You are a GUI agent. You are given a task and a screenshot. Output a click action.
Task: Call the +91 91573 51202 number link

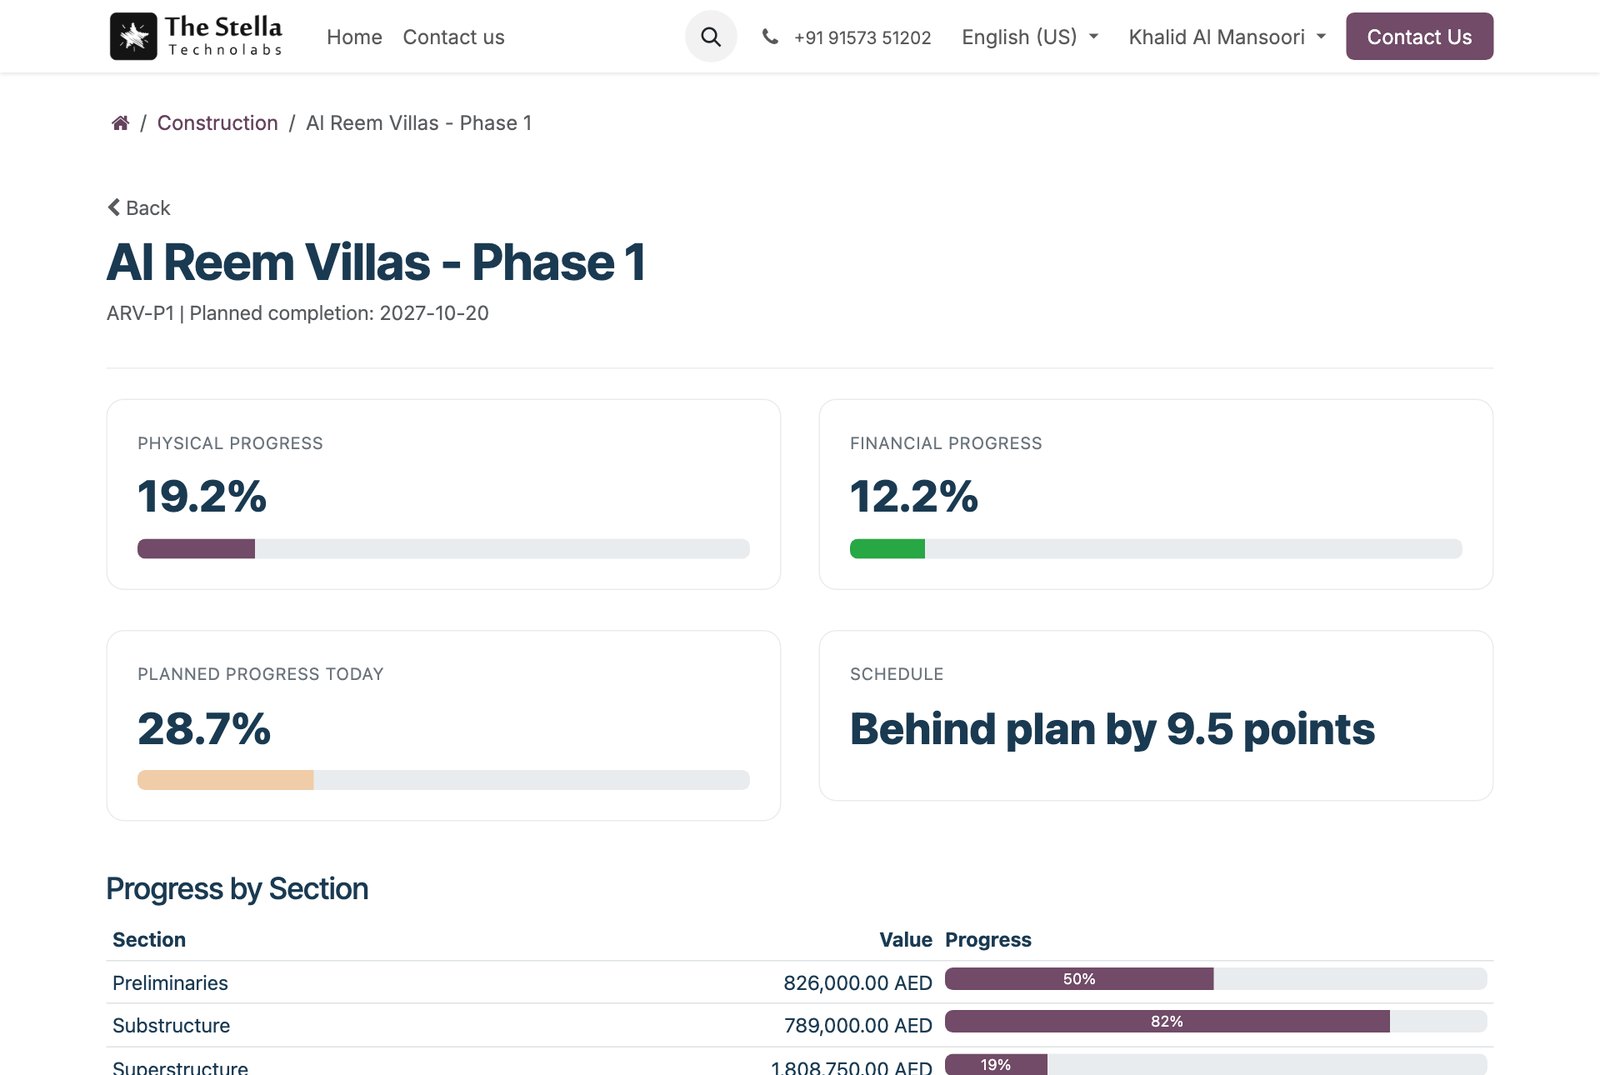862,38
